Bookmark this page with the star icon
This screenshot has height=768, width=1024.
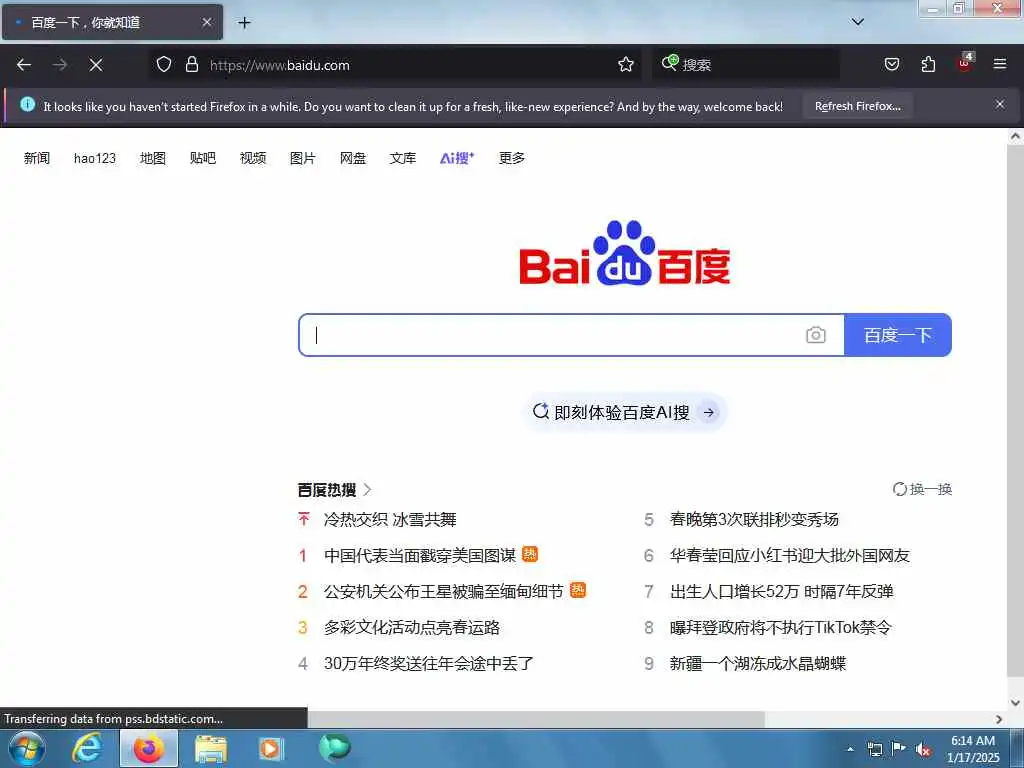tap(626, 64)
